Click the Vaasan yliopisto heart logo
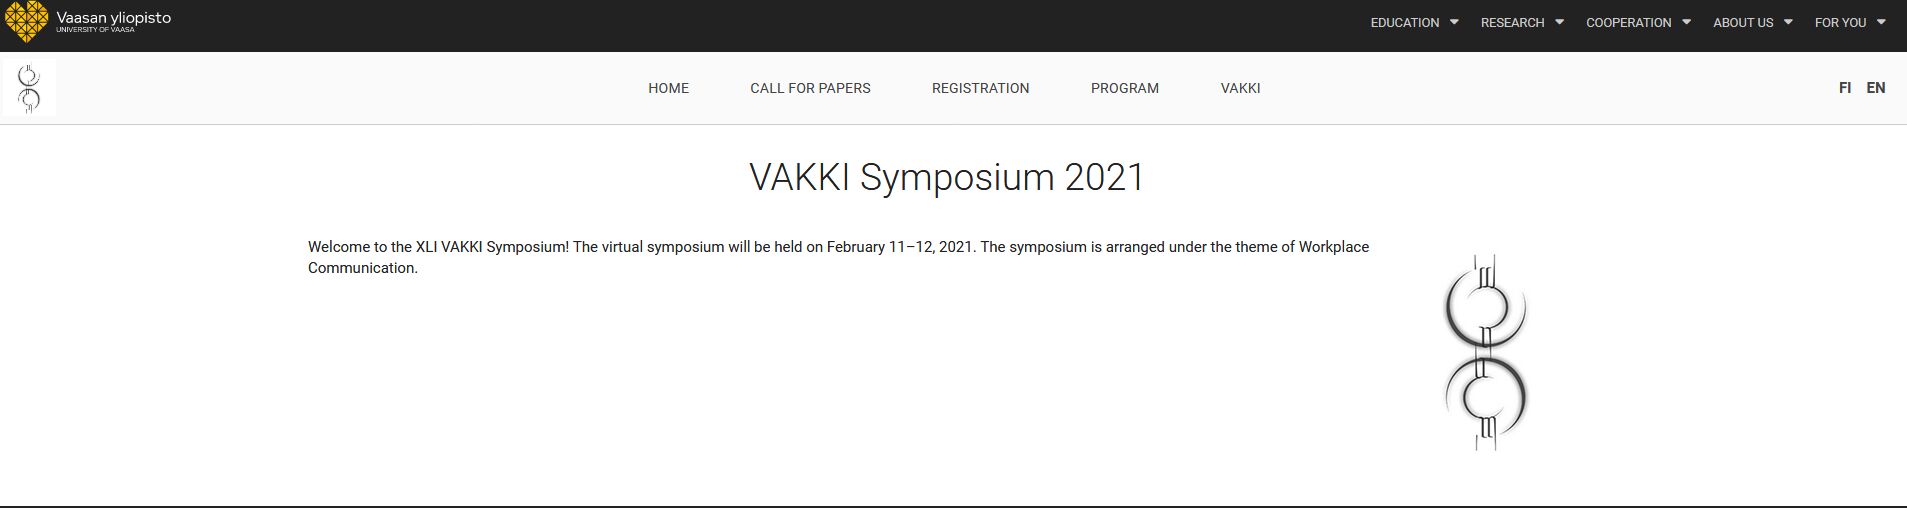The width and height of the screenshot is (1907, 508). pyautogui.click(x=27, y=22)
